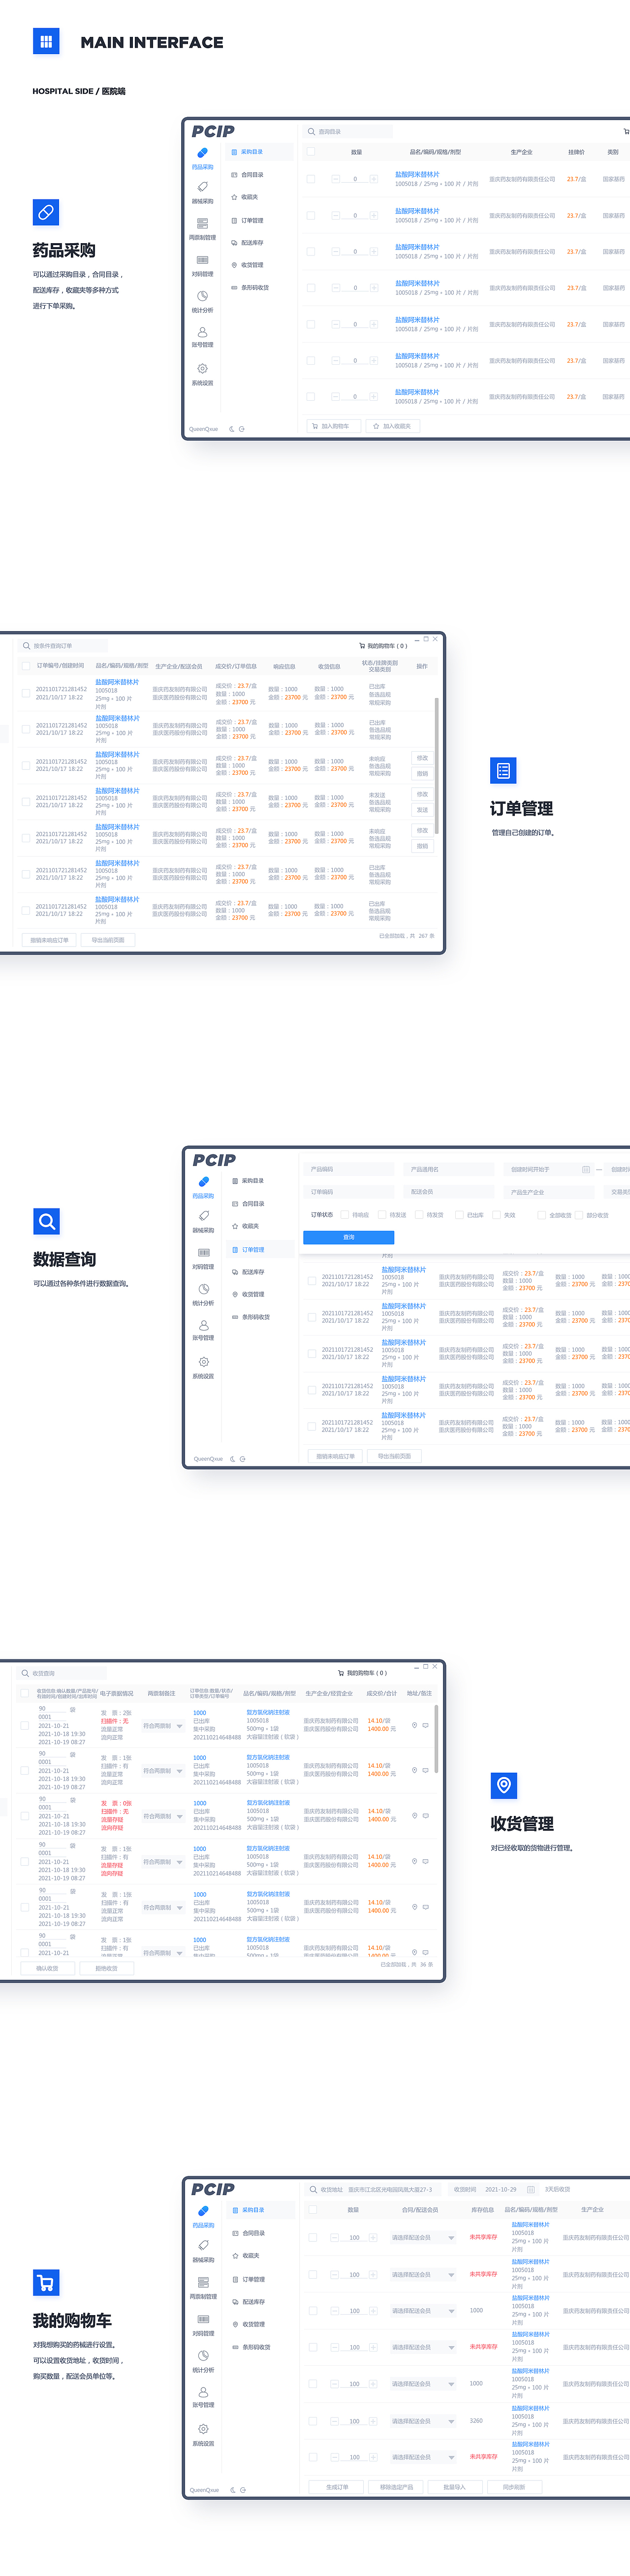The image size is (630, 2576).
Task: Select 收藏夹 in first PCIP window submenu
Action: click(x=245, y=197)
